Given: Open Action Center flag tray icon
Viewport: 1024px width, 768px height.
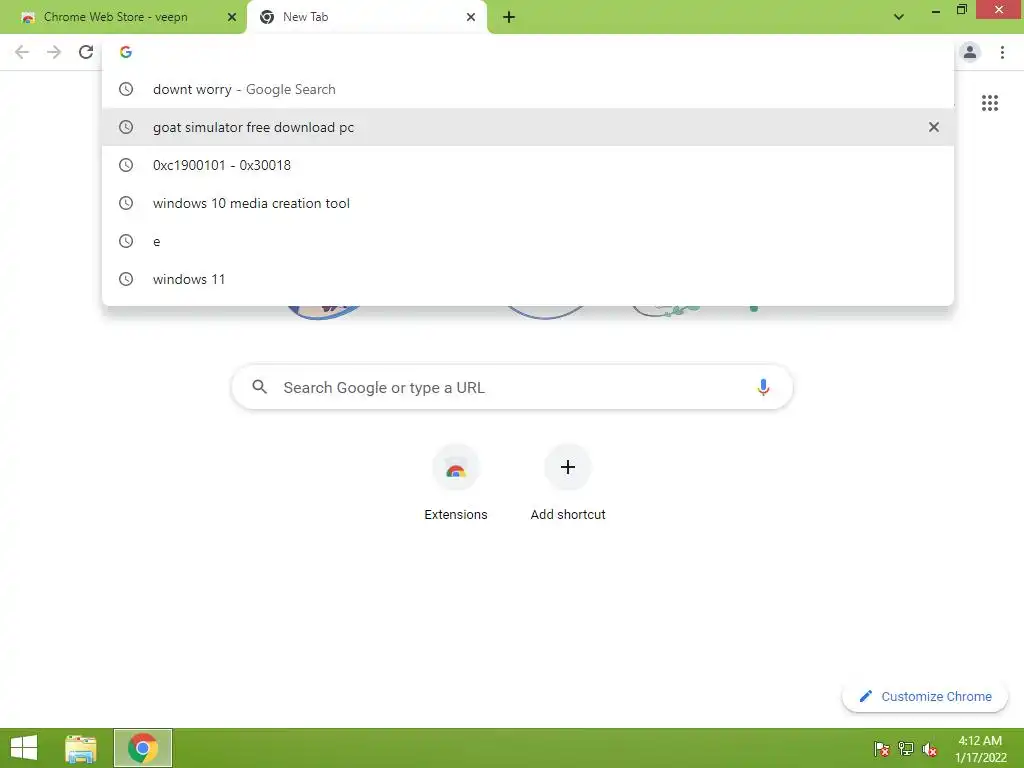Looking at the screenshot, I should coord(882,748).
